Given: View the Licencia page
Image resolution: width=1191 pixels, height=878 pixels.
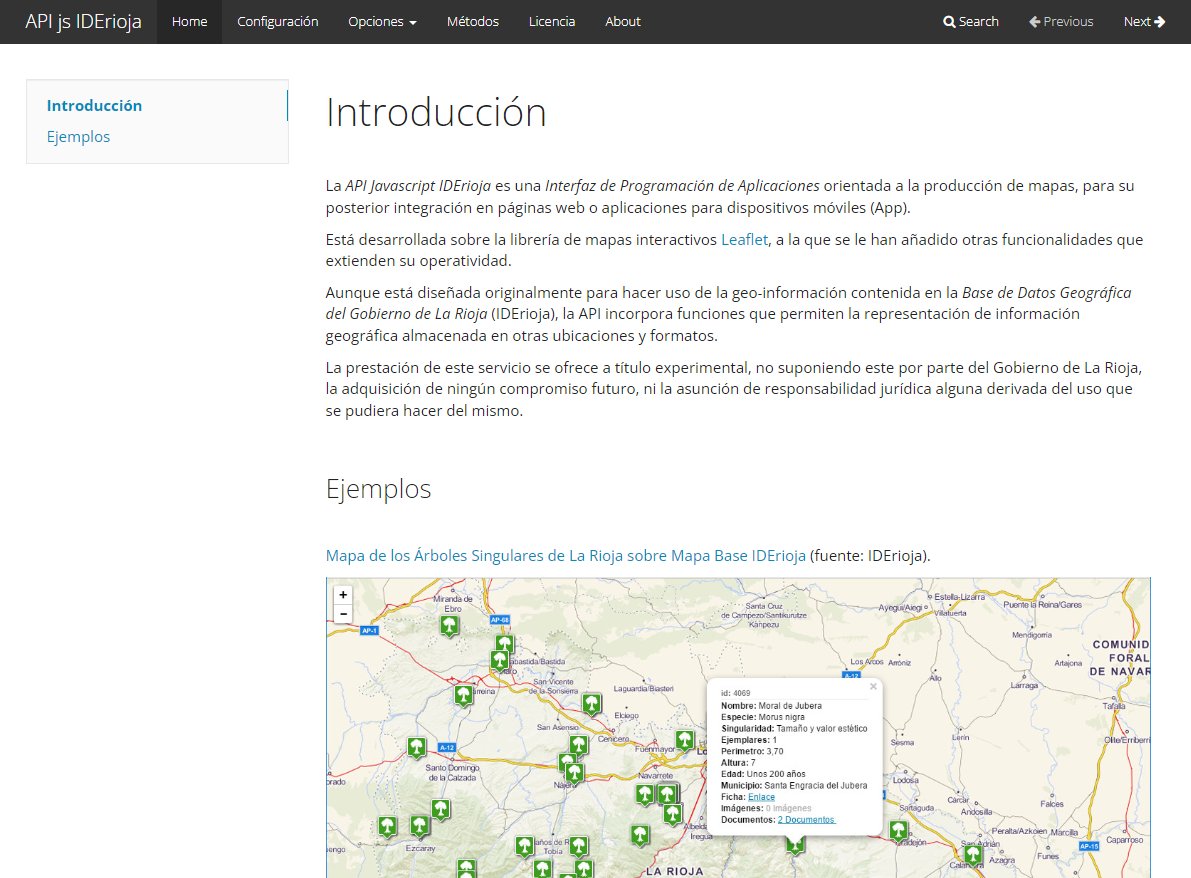Looking at the screenshot, I should pyautogui.click(x=551, y=21).
